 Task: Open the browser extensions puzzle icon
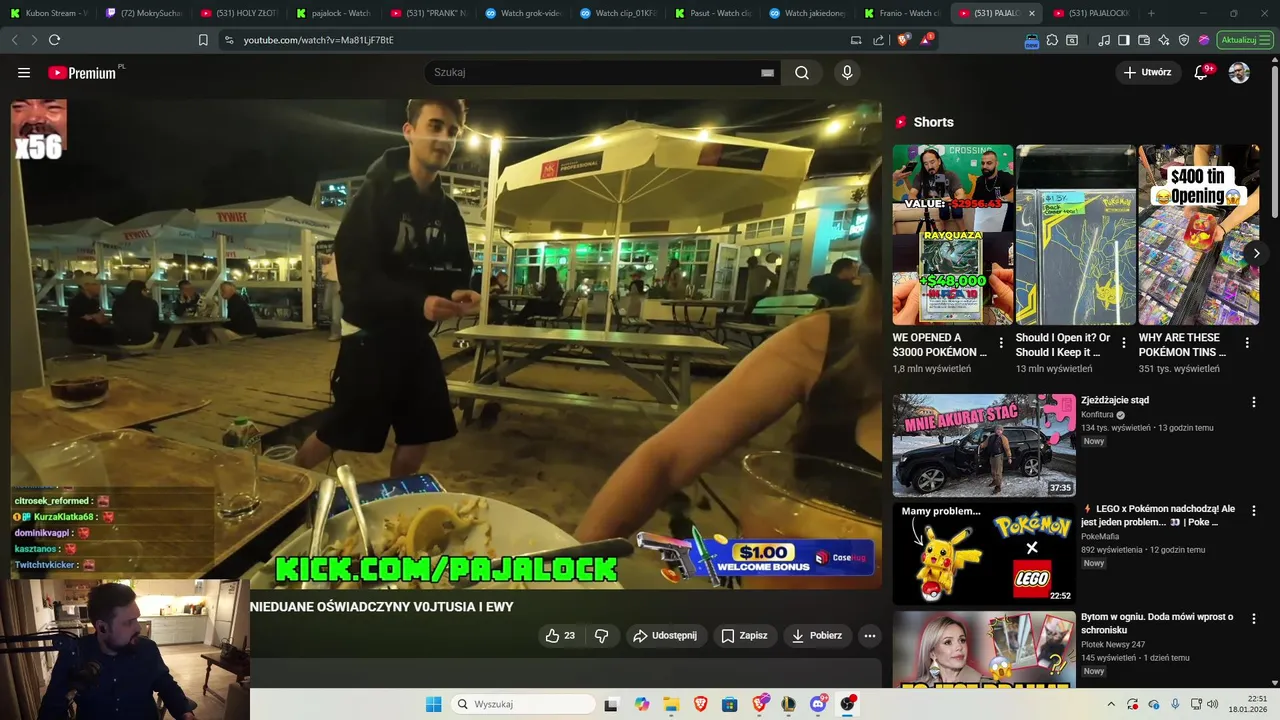pos(1052,40)
